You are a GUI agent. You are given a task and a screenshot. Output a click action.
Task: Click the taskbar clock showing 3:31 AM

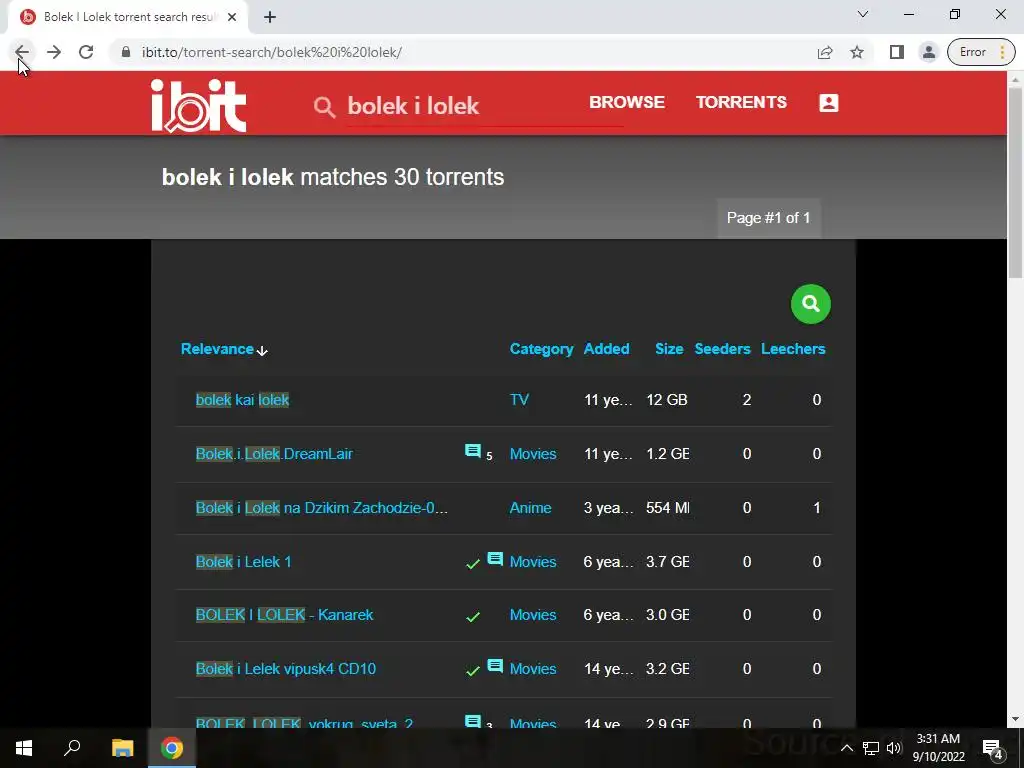click(938, 748)
